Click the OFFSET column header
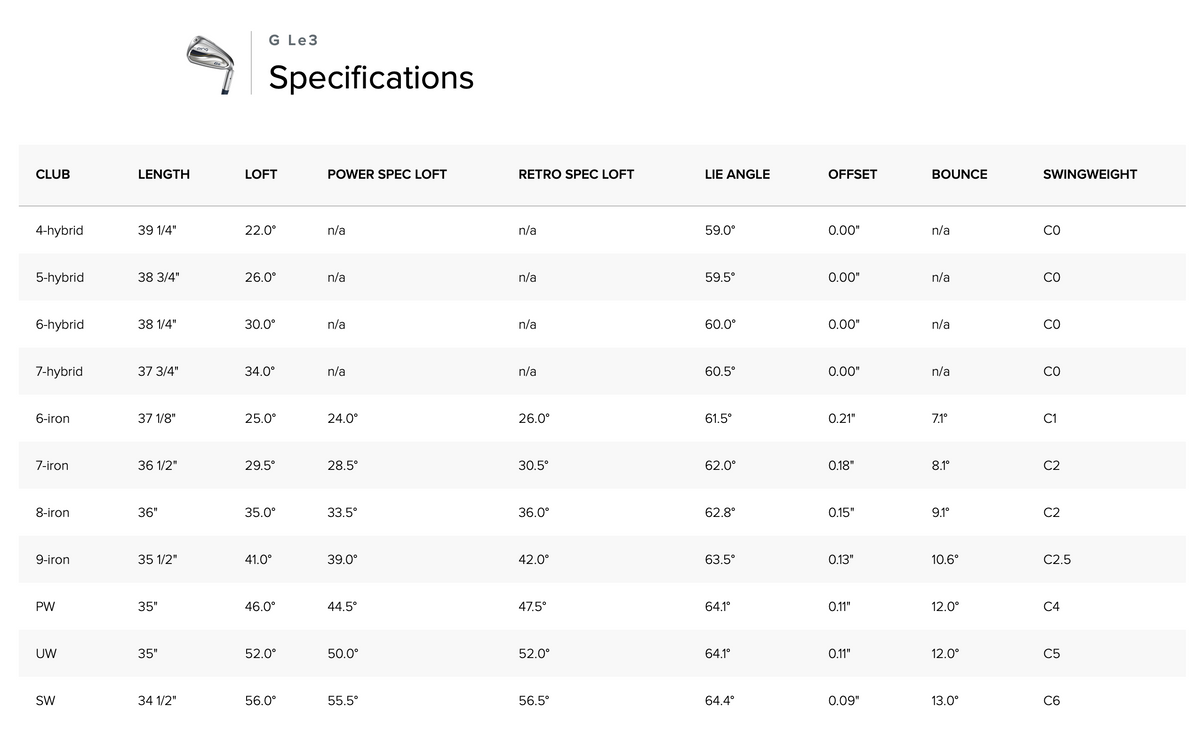 coord(852,174)
